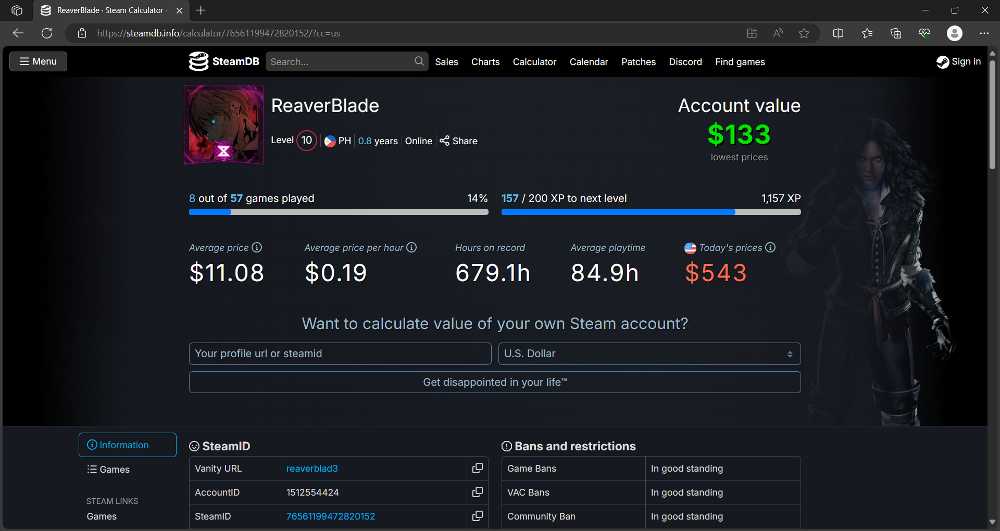Open tab actions menu icon
The image size is (1000, 531).
(17, 10)
